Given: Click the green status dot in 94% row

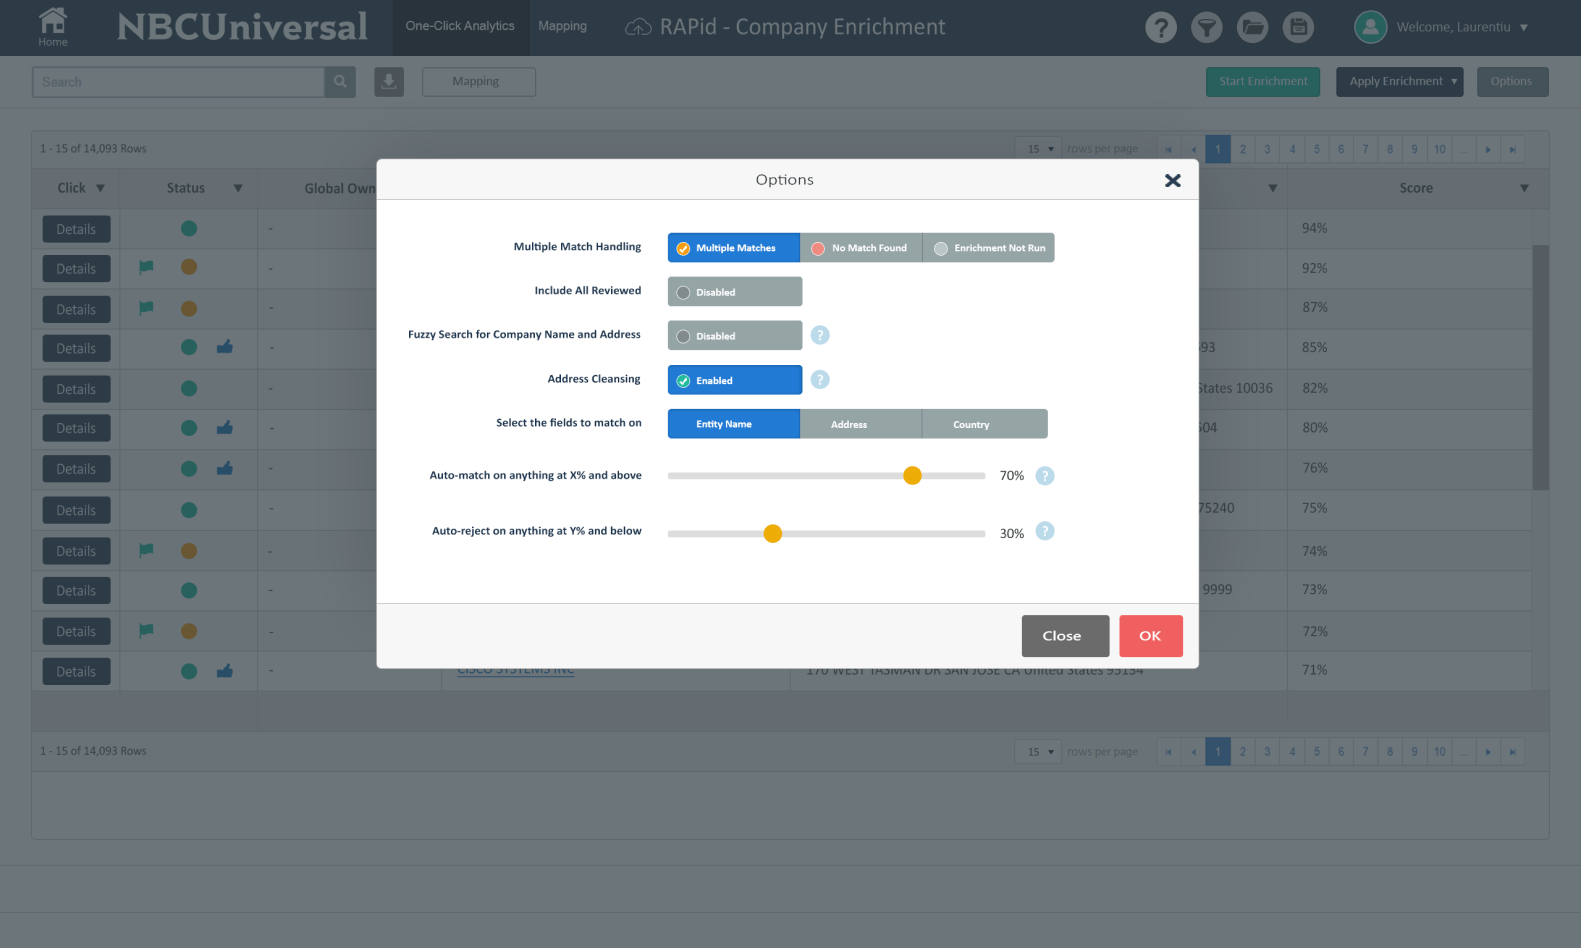Looking at the screenshot, I should pyautogui.click(x=189, y=228).
